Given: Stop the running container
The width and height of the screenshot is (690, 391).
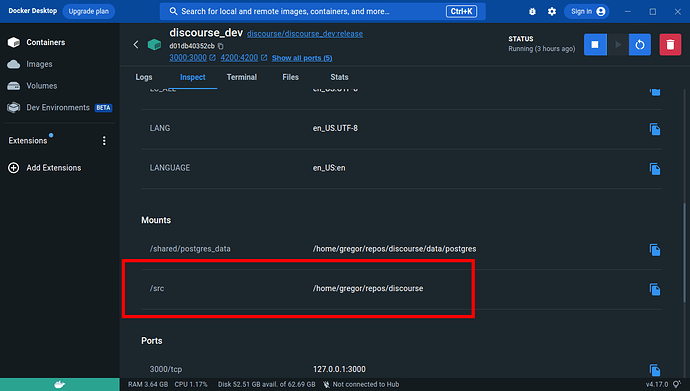Looking at the screenshot, I should pos(595,44).
